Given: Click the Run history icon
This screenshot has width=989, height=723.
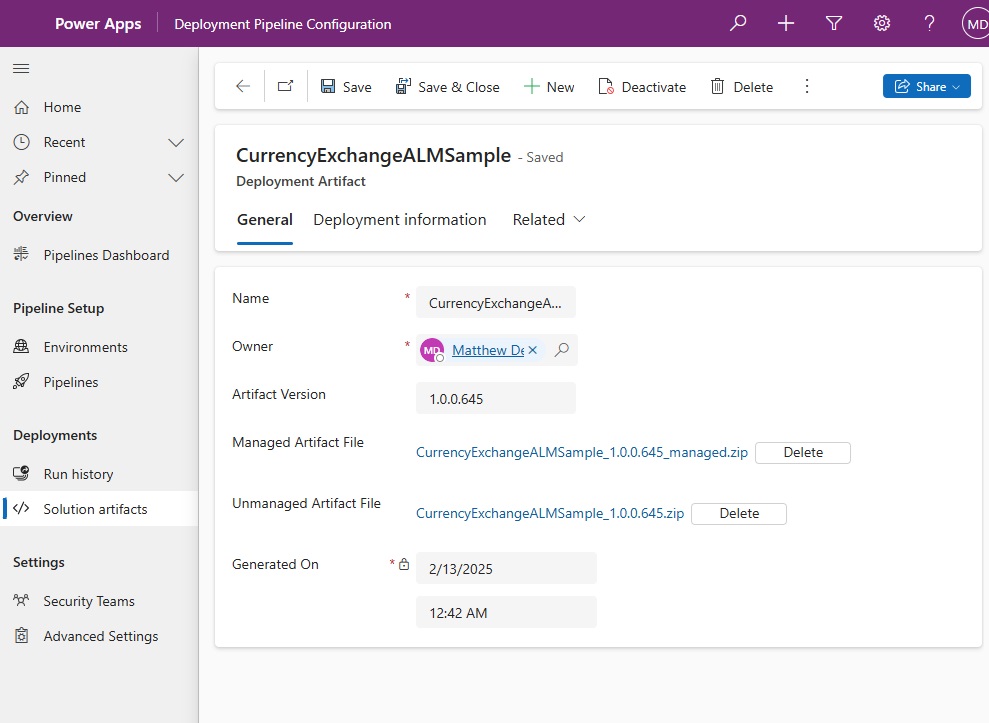Looking at the screenshot, I should click(21, 473).
